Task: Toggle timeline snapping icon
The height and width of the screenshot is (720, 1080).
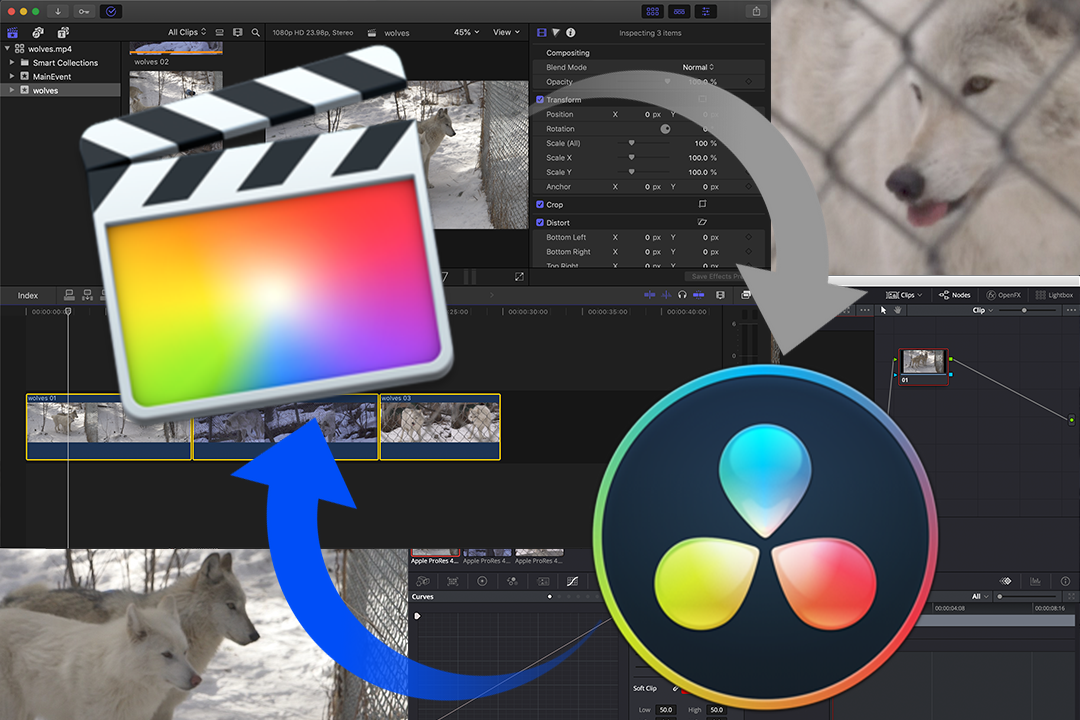Action: click(698, 295)
